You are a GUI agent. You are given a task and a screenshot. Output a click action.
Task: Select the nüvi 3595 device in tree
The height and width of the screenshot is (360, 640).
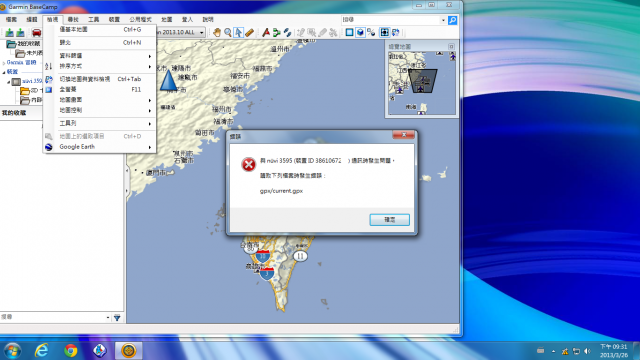(27, 81)
